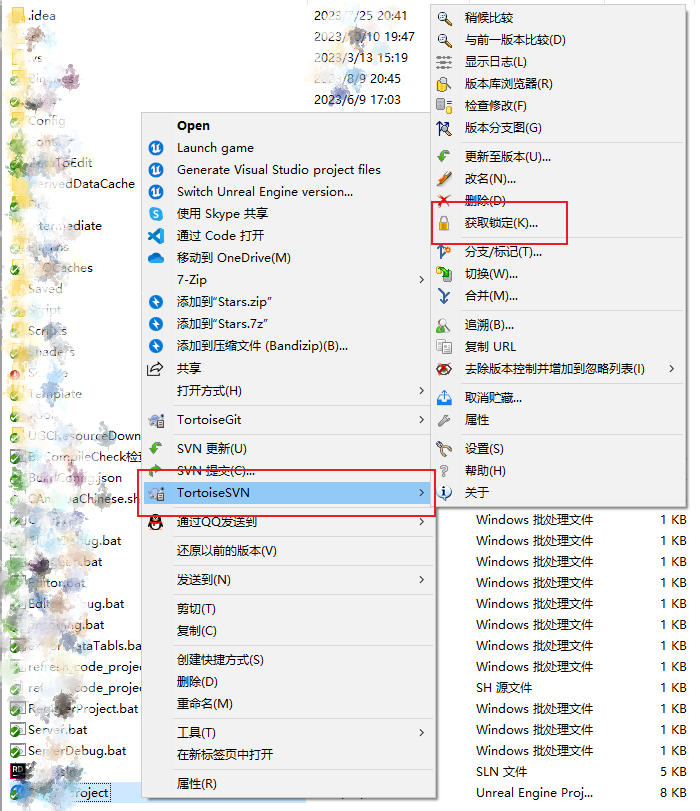Select the .idea folder in file list
The image size is (700, 811).
click(x=42, y=15)
